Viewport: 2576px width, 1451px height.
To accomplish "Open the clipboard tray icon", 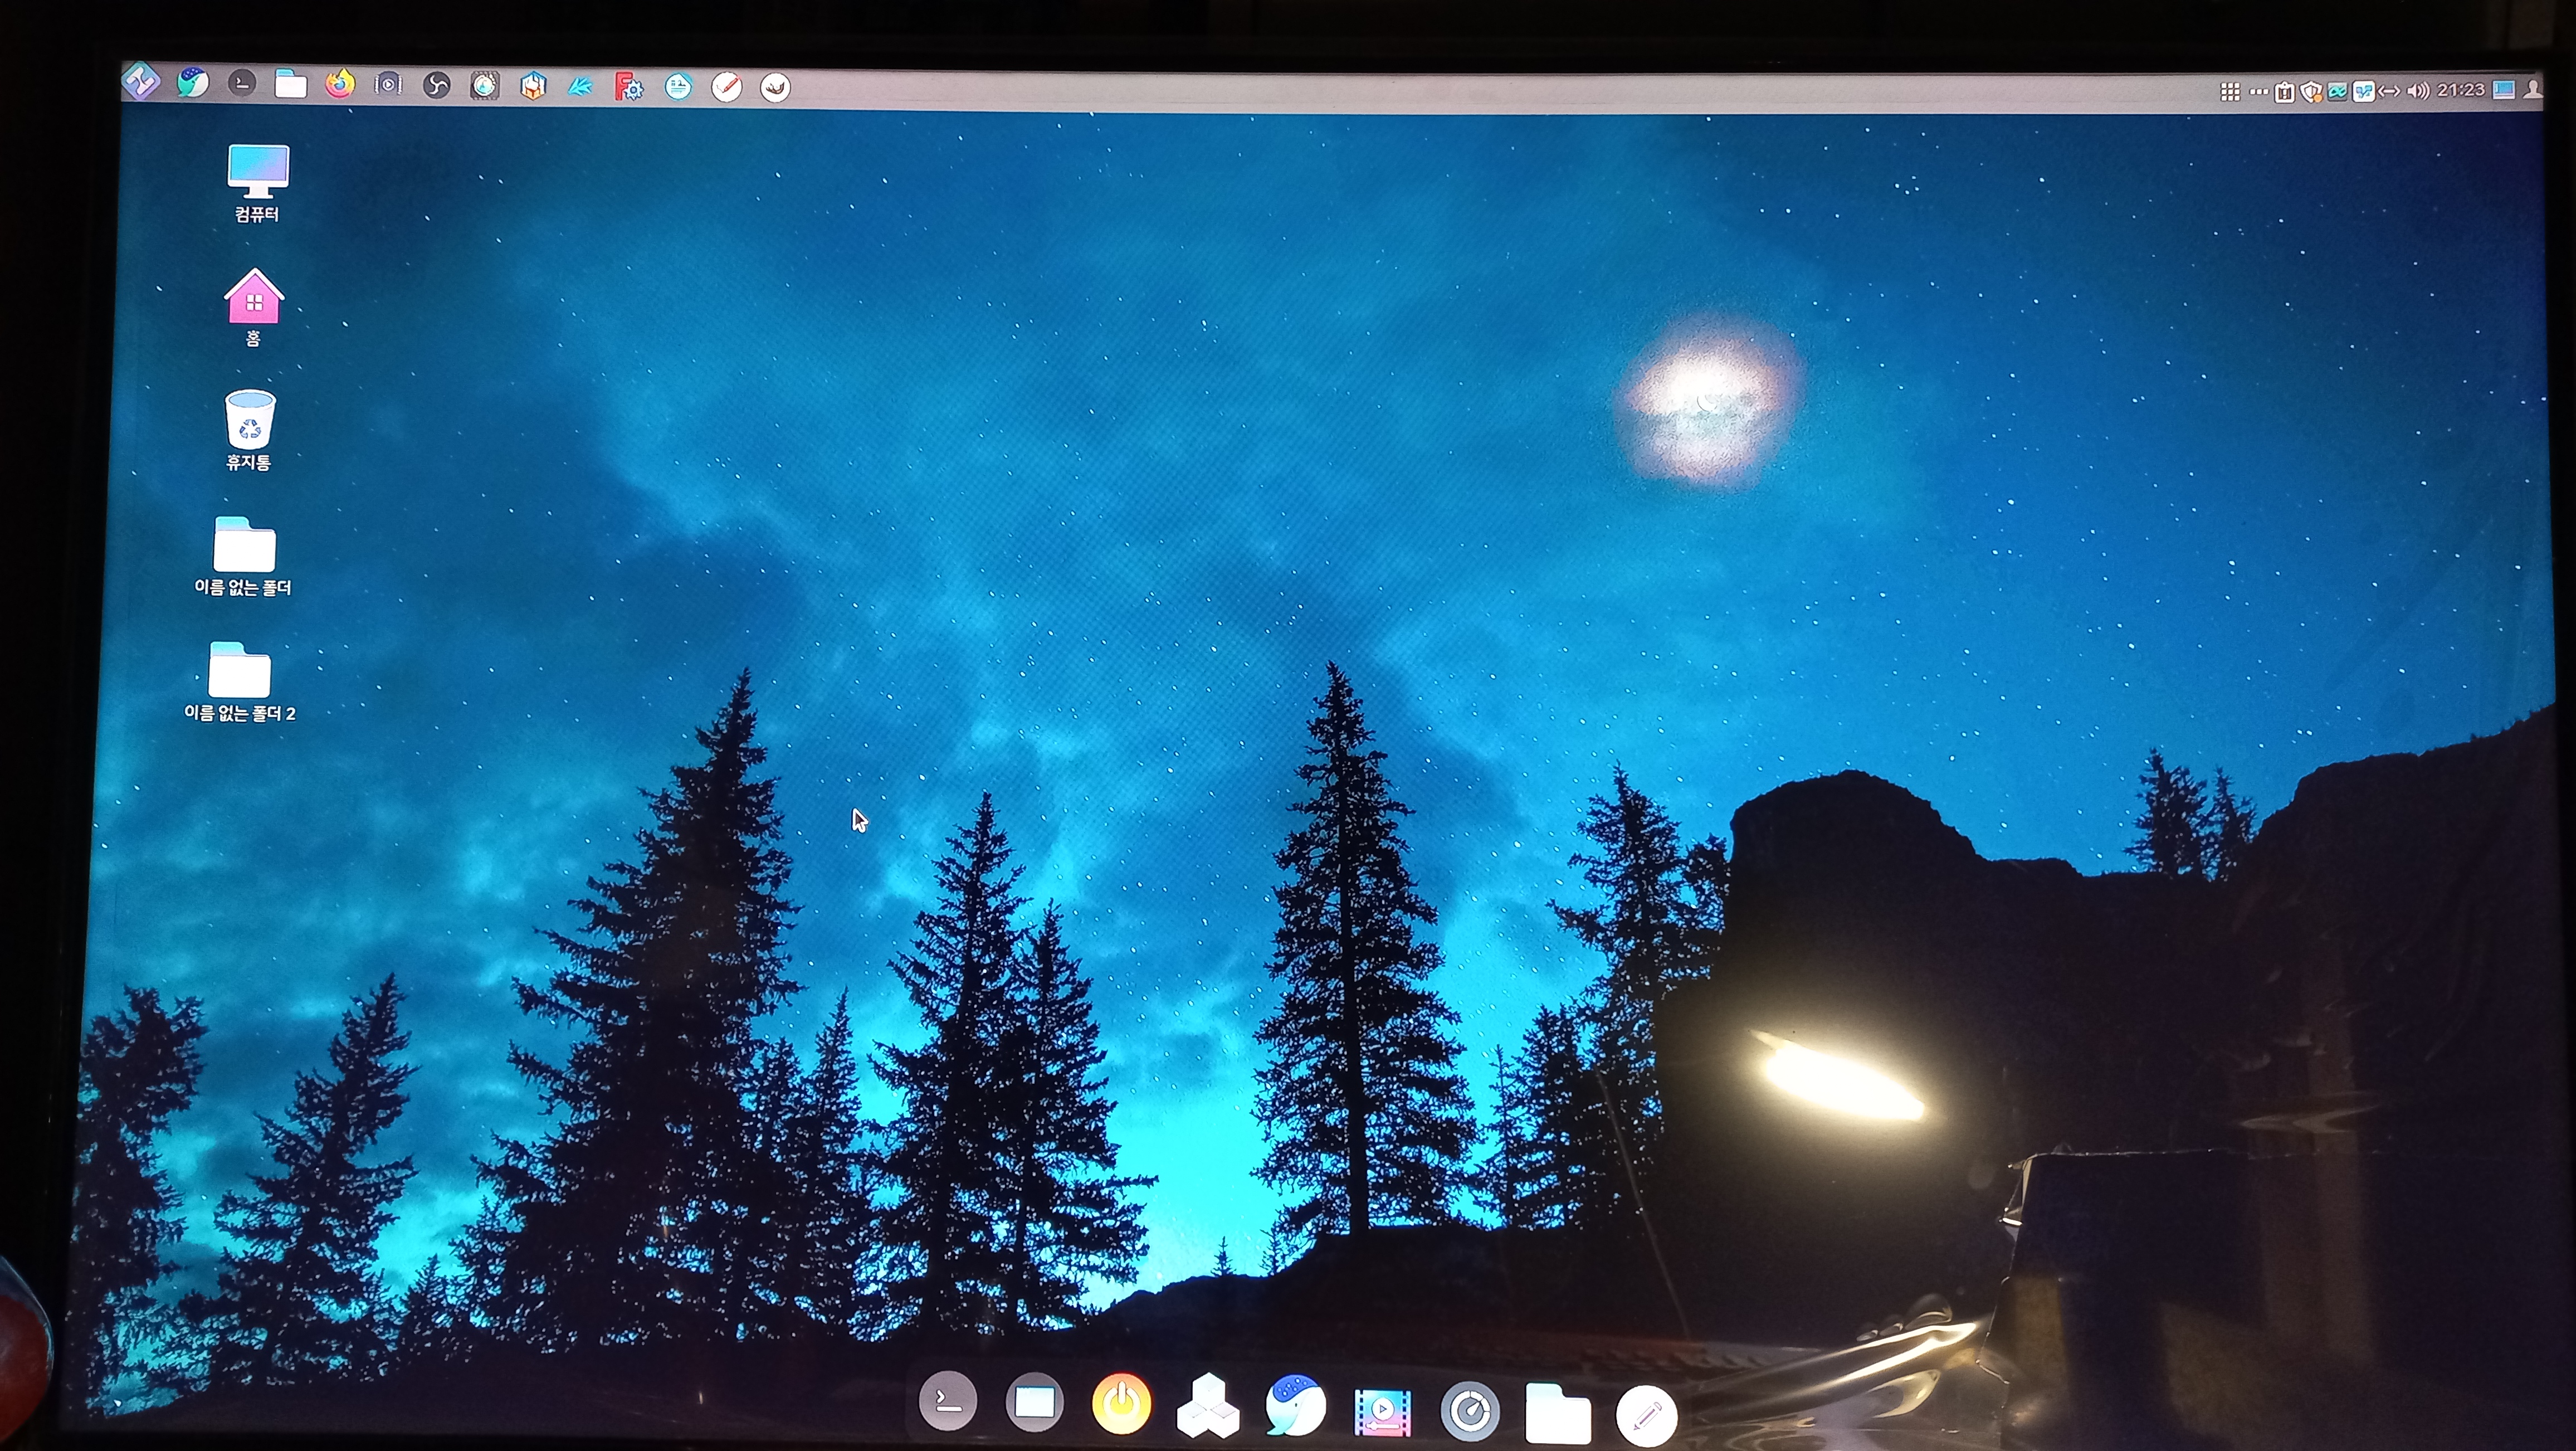I will (2284, 92).
